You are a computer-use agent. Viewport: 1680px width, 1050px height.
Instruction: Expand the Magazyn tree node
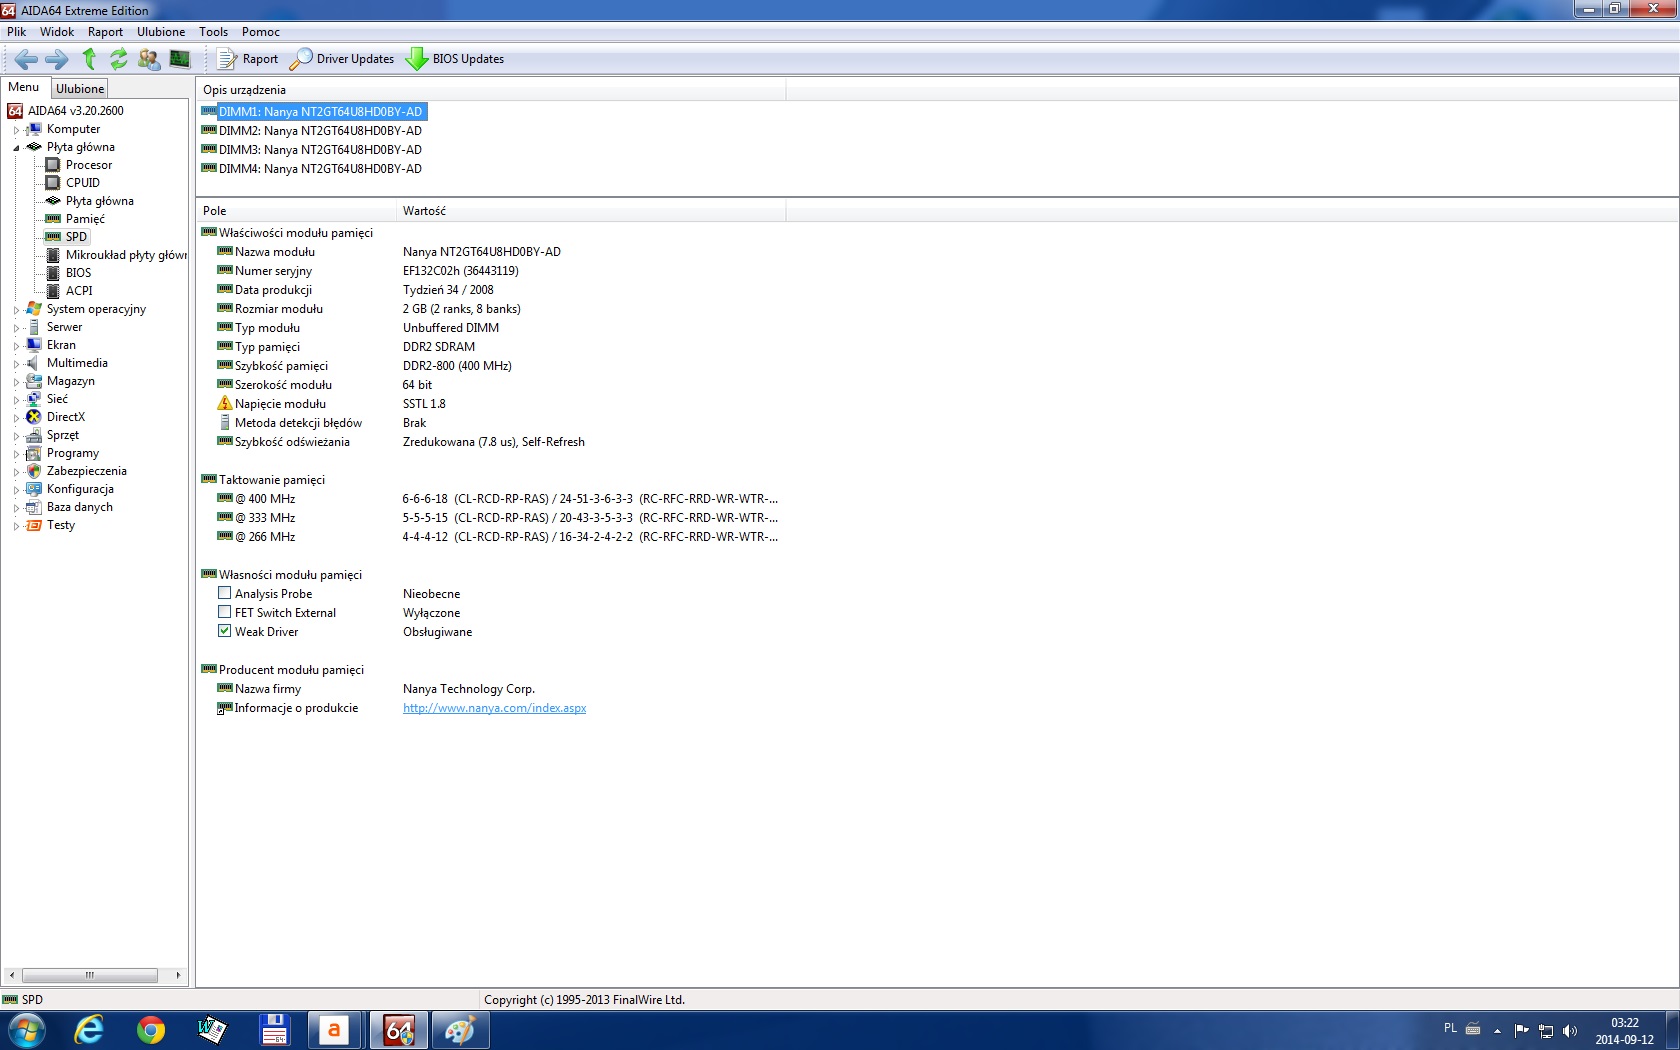(16, 382)
